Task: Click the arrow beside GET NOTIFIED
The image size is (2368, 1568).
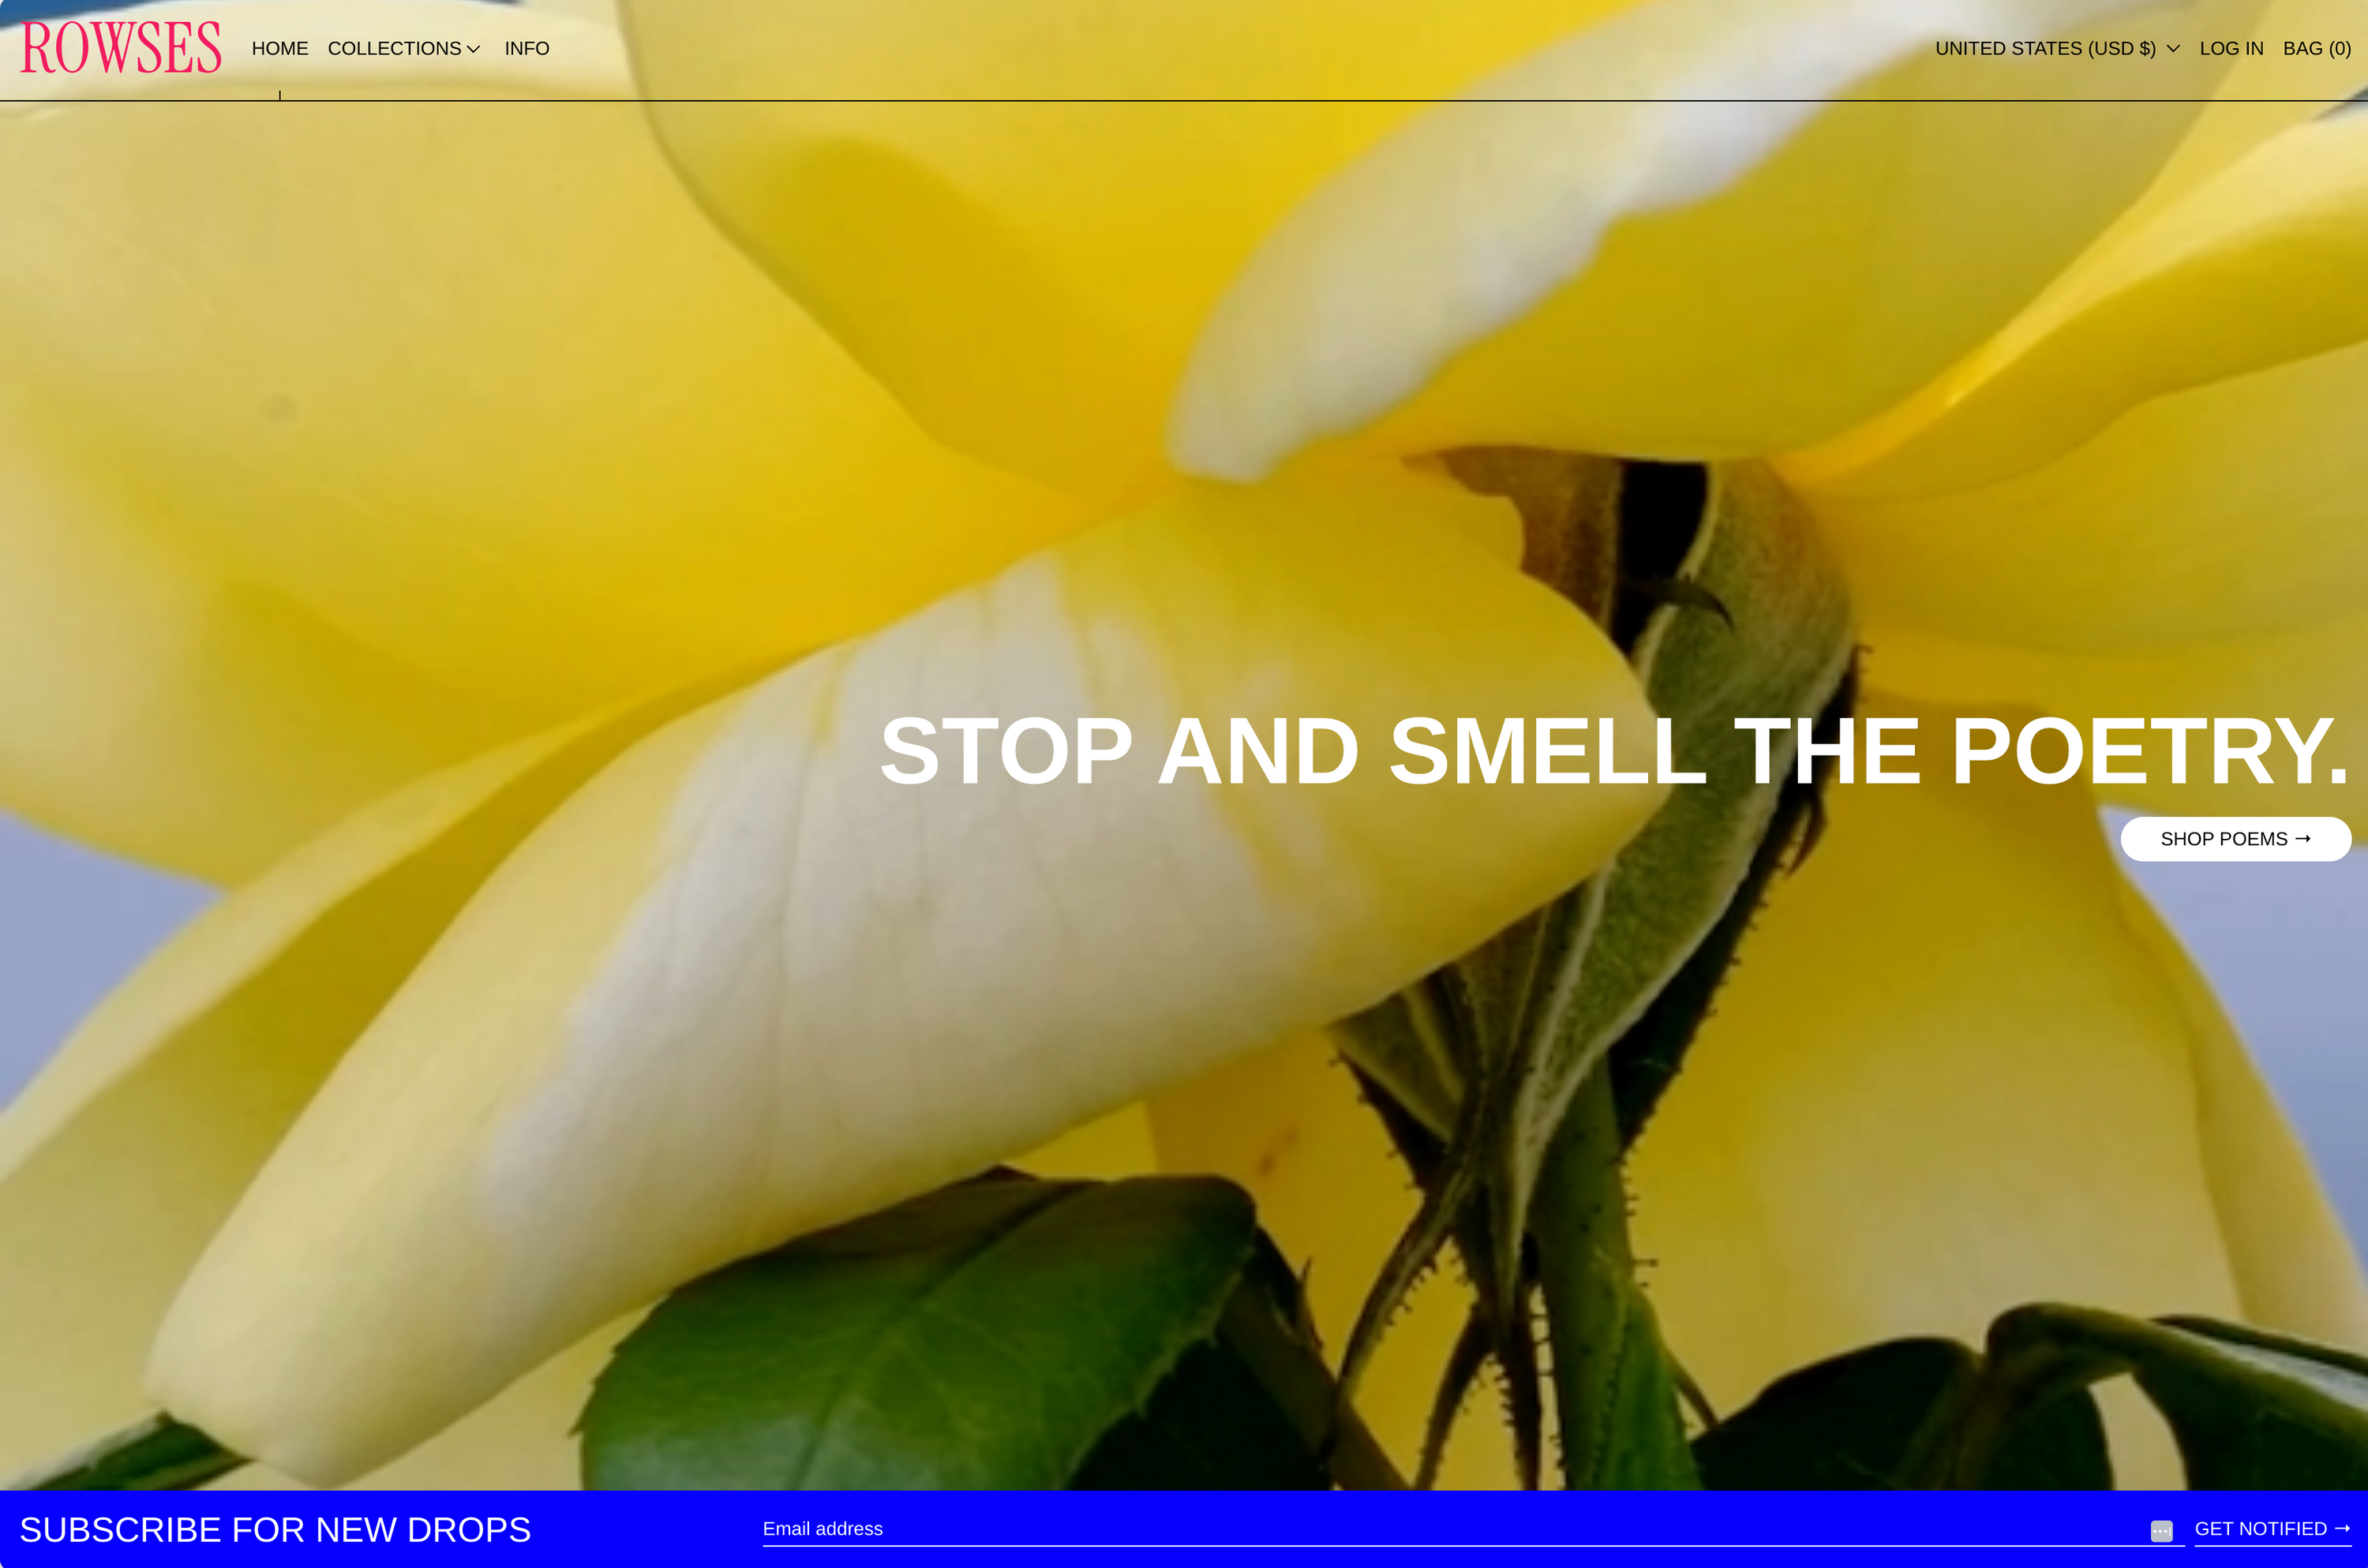Action: point(2342,1528)
